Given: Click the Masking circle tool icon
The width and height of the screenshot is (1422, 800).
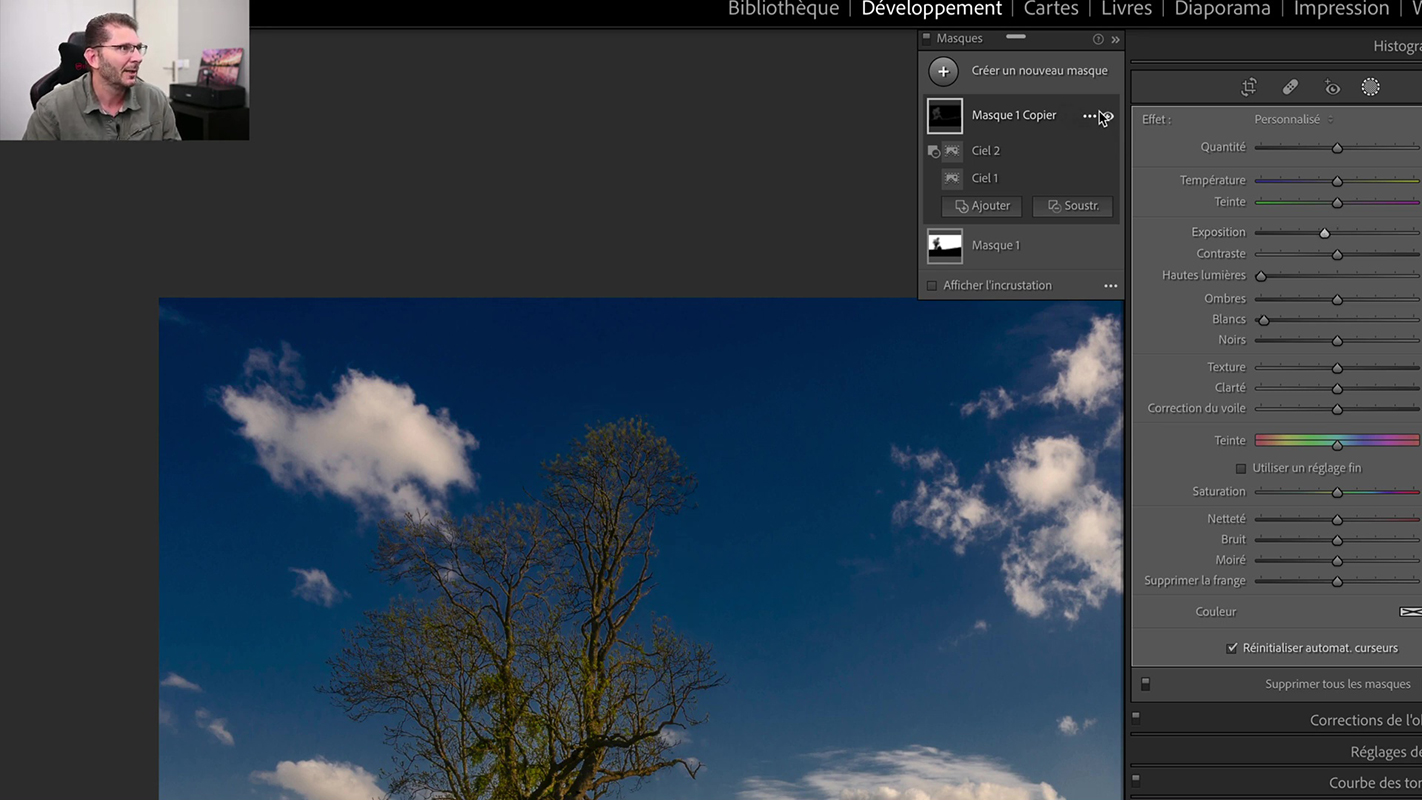Looking at the screenshot, I should pos(1370,87).
